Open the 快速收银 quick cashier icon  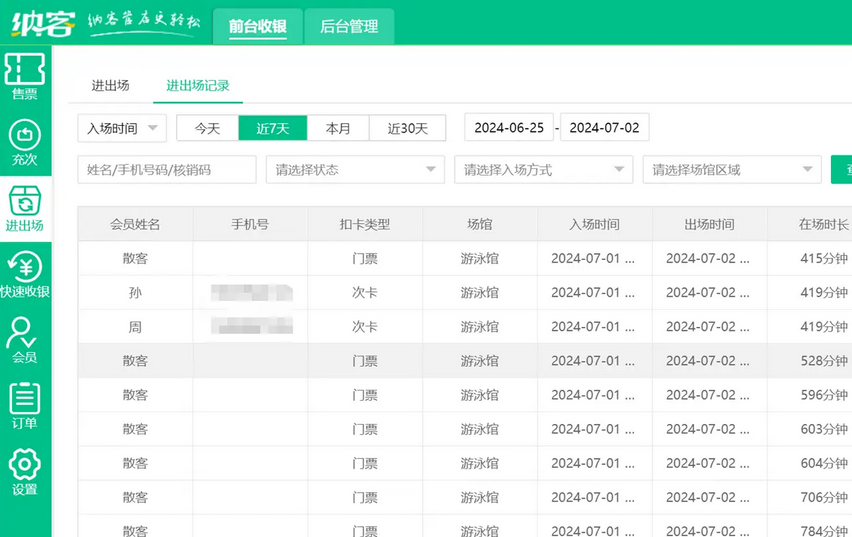(x=25, y=274)
